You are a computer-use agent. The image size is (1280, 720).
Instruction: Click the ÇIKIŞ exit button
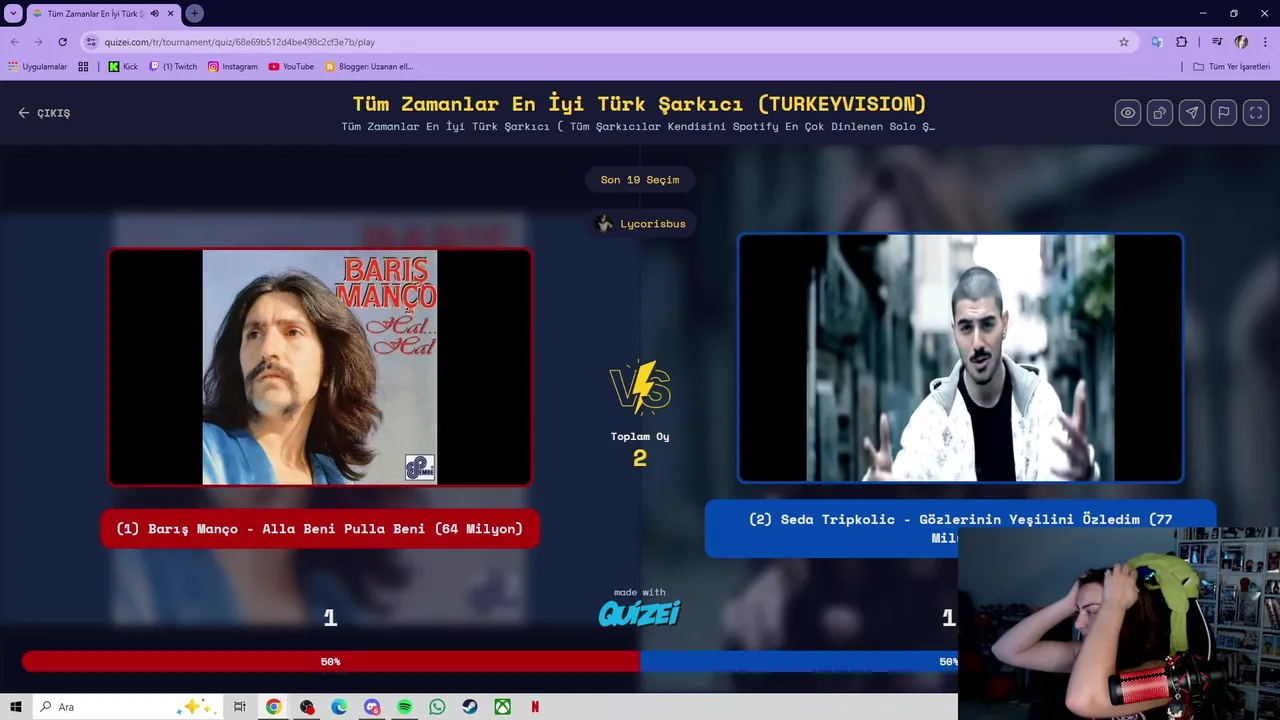pyautogui.click(x=44, y=113)
